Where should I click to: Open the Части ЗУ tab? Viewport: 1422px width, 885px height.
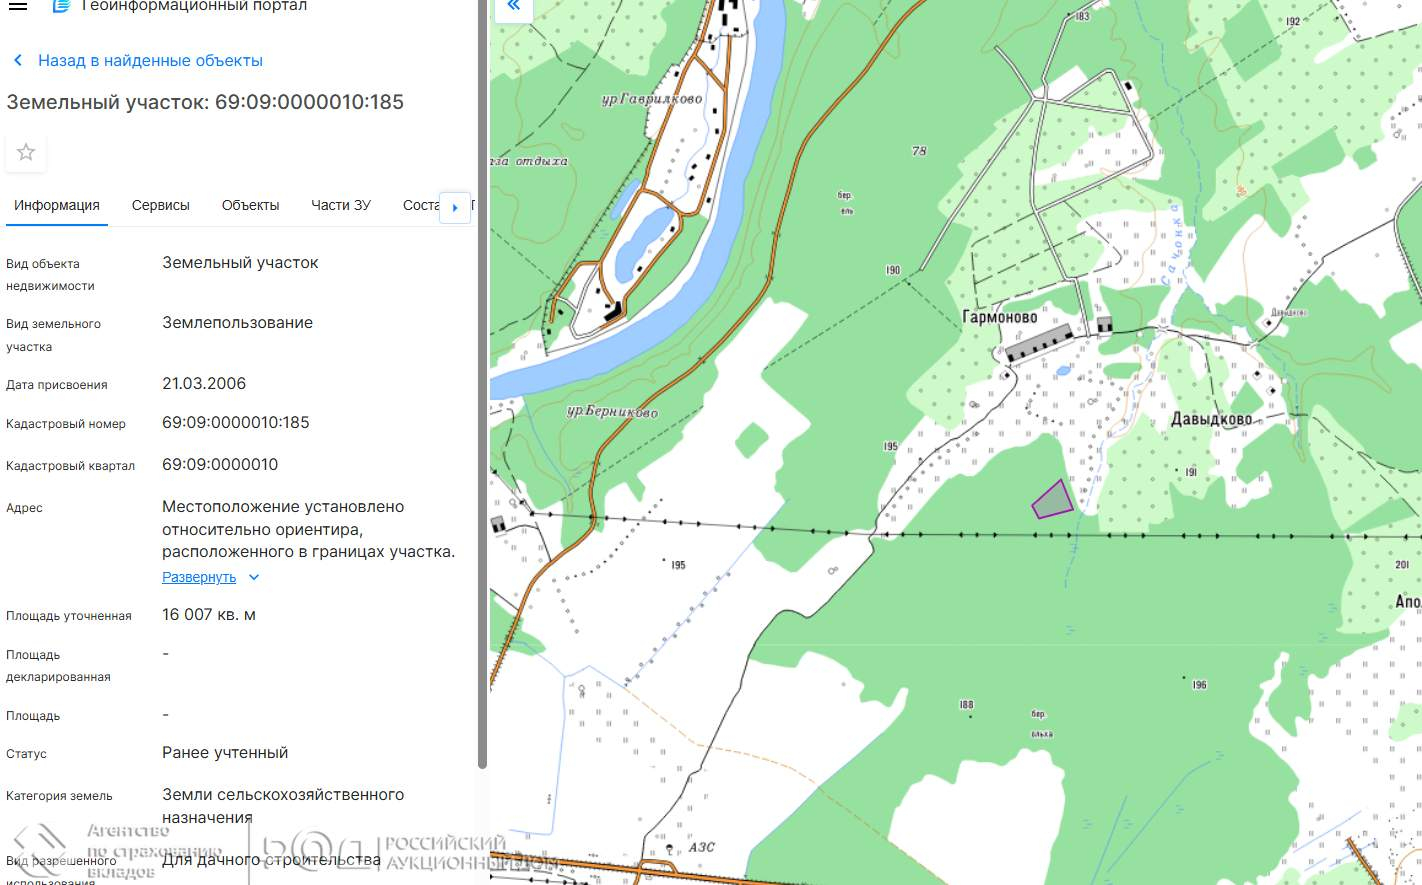pyautogui.click(x=341, y=205)
